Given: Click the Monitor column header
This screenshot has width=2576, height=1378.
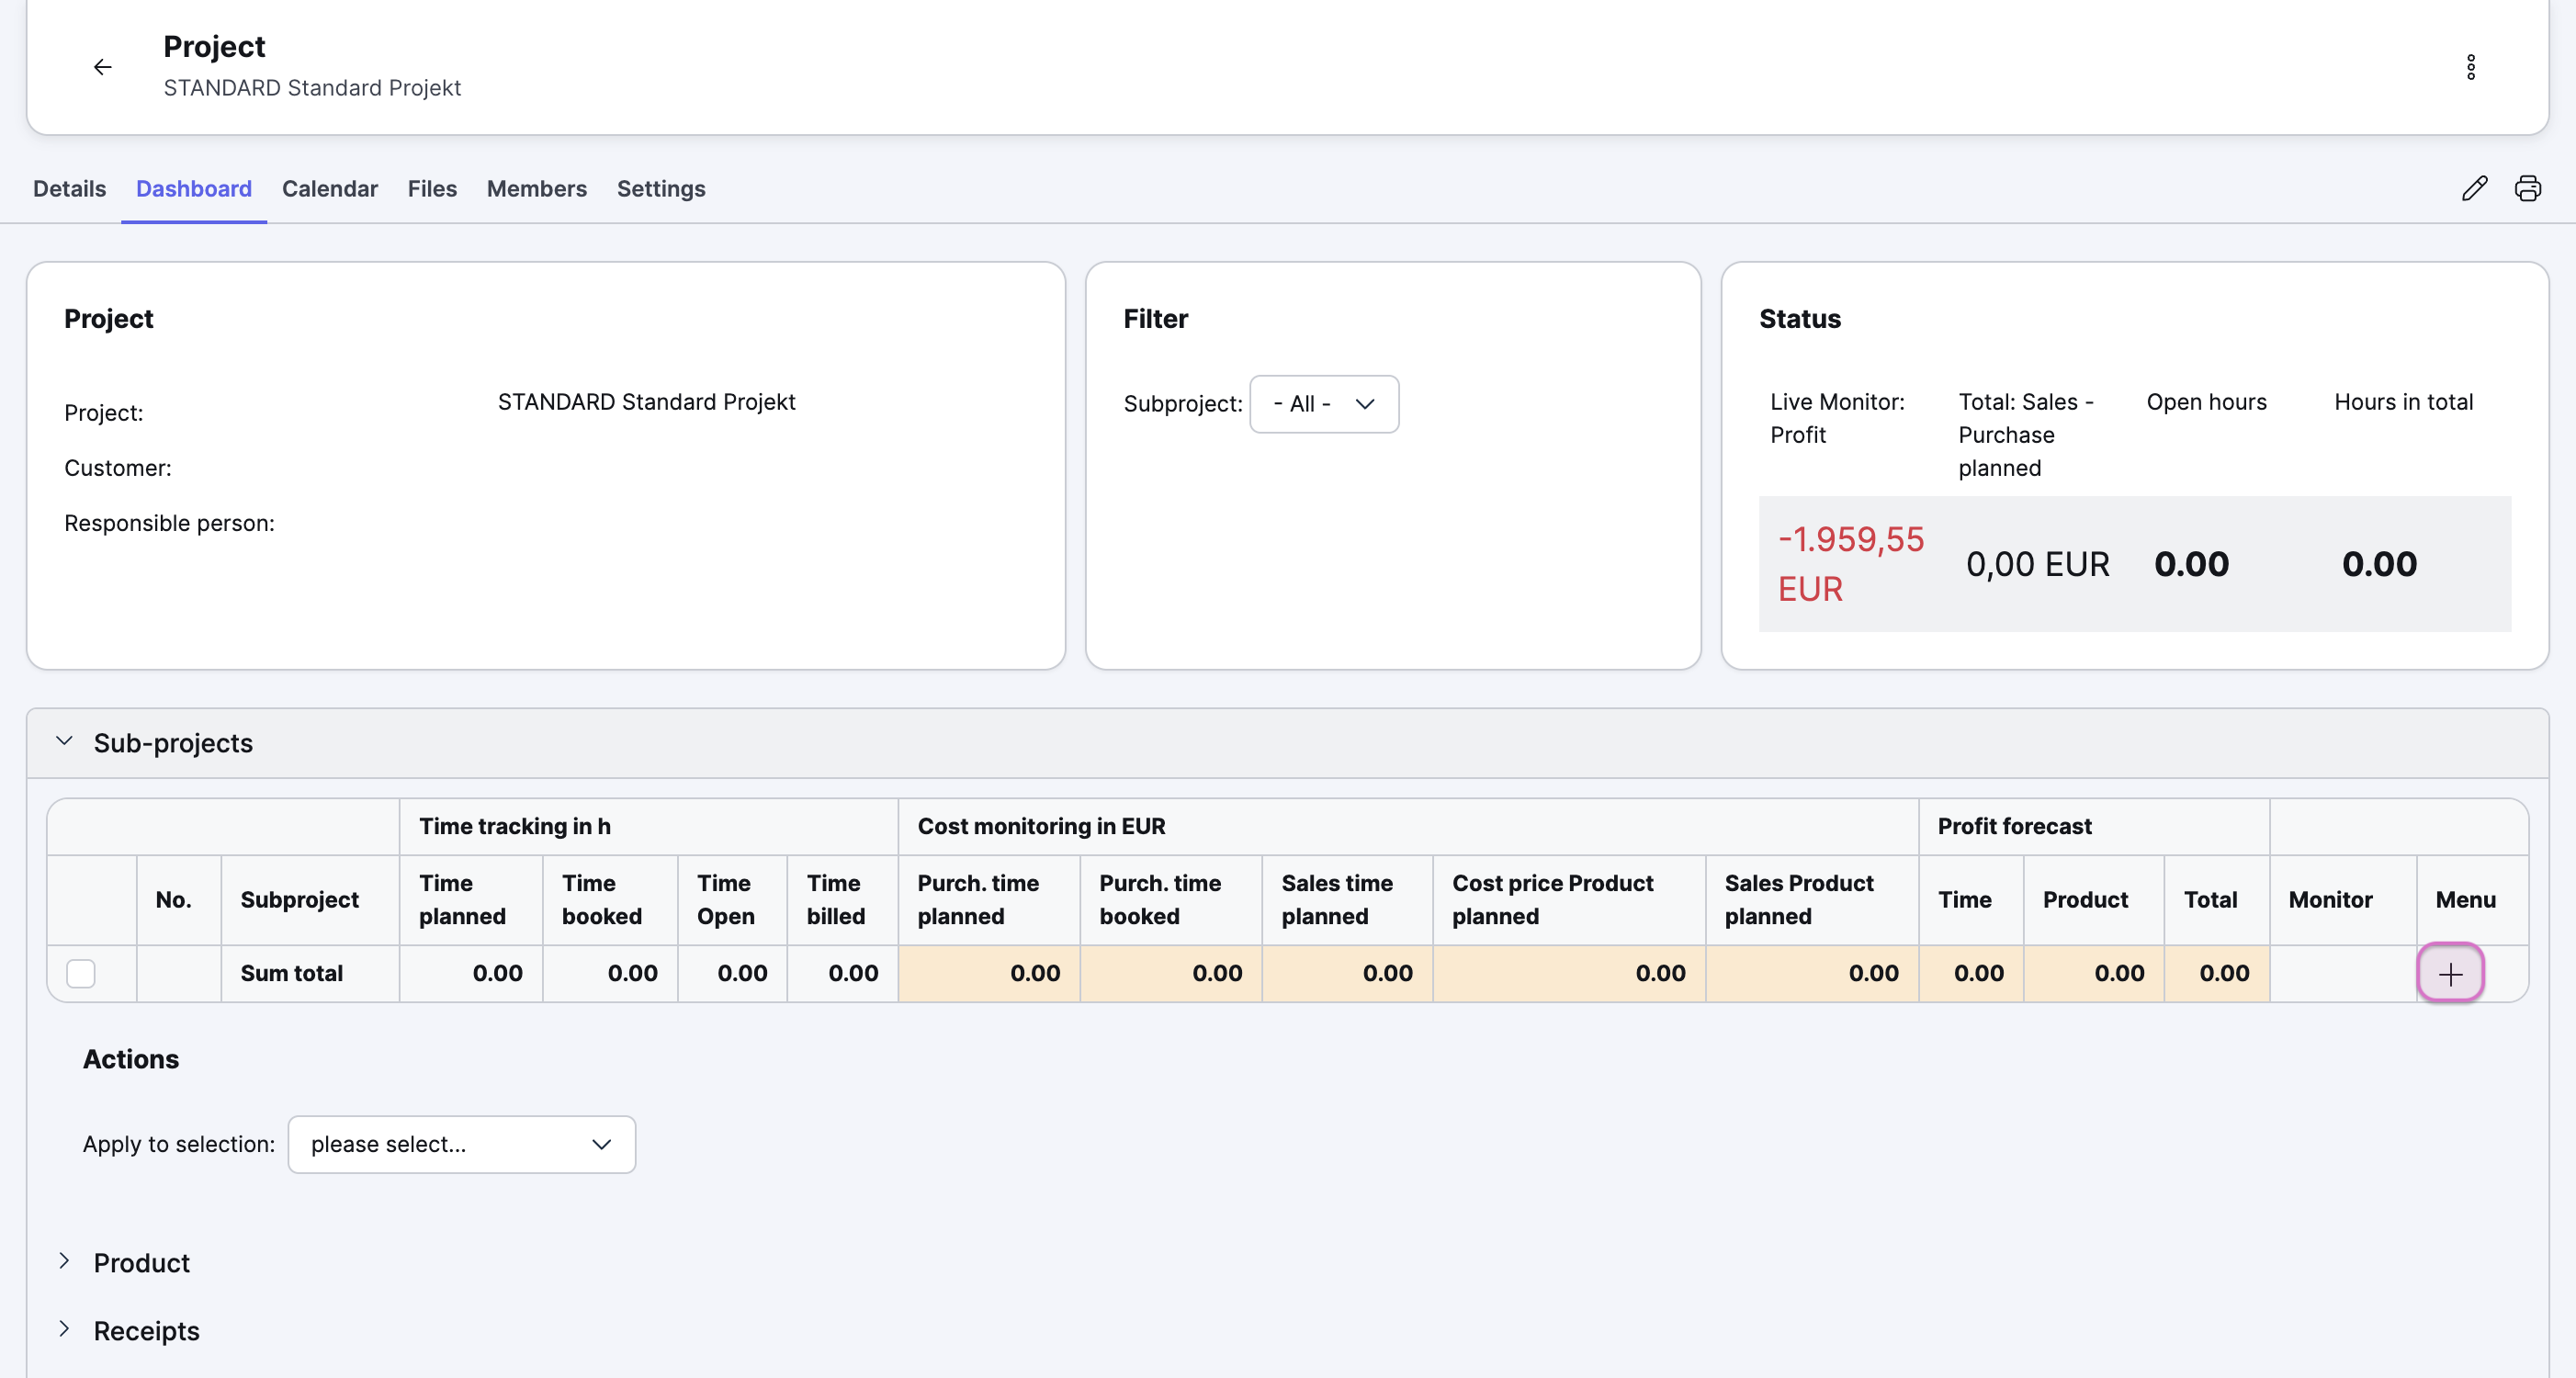Looking at the screenshot, I should [2330, 900].
